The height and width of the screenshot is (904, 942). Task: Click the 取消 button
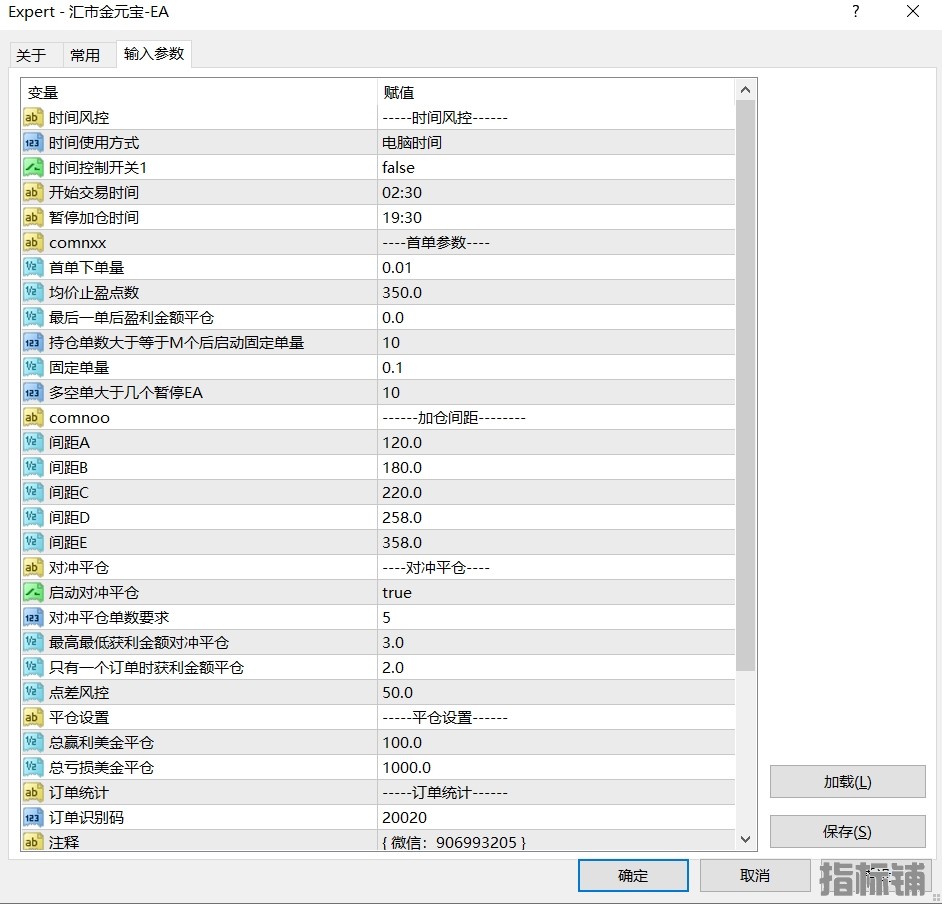coord(755,876)
